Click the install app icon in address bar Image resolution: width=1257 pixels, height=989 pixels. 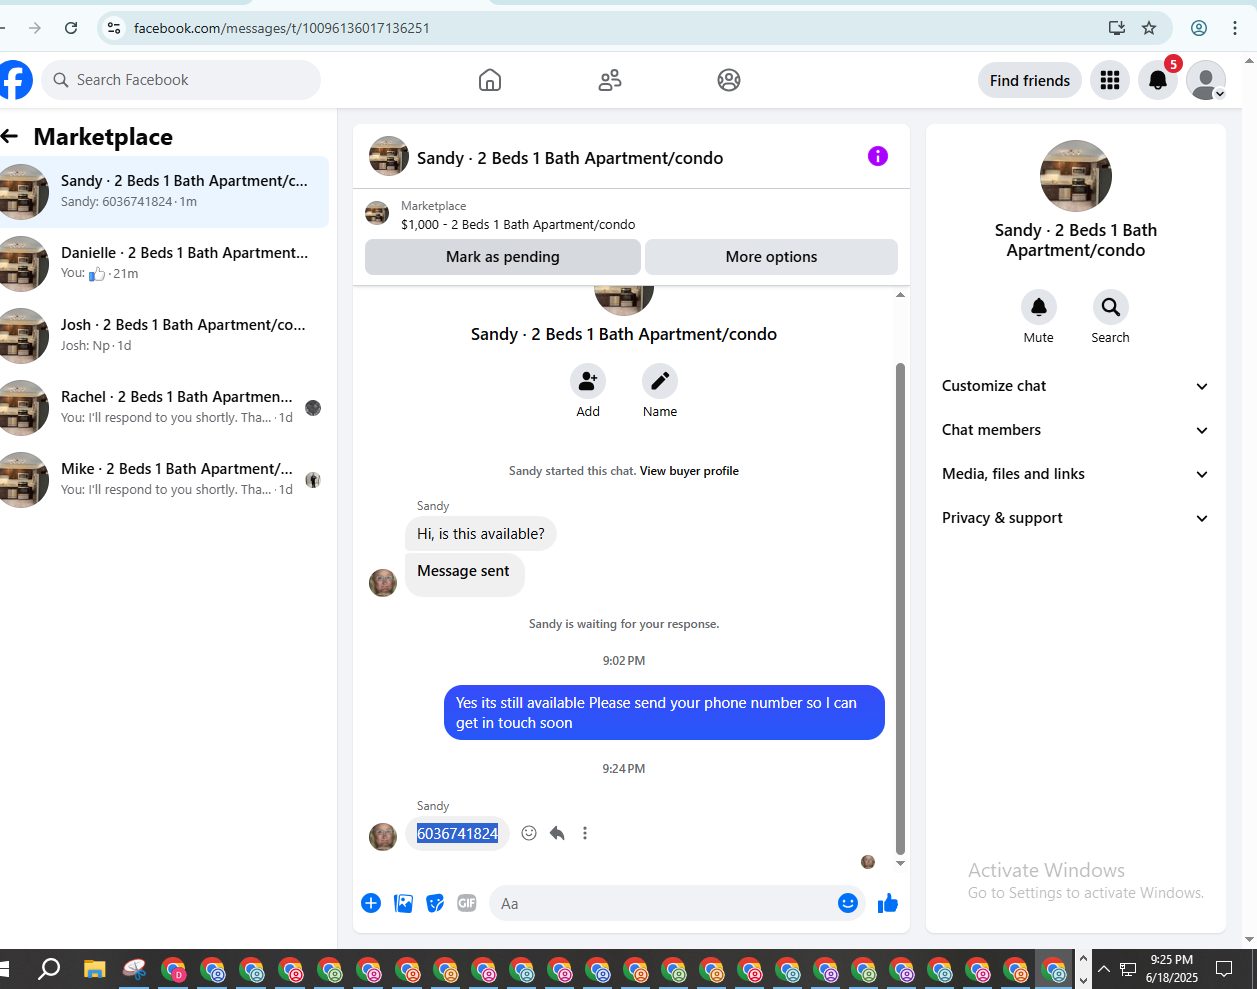(x=1117, y=28)
